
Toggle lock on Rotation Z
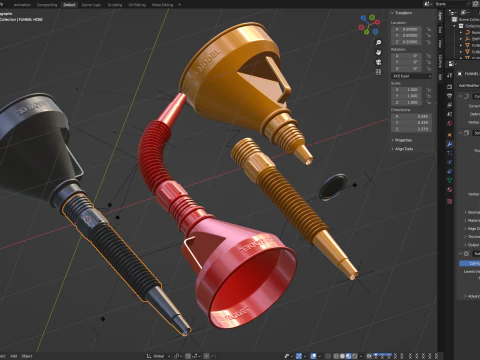[x=428, y=68]
